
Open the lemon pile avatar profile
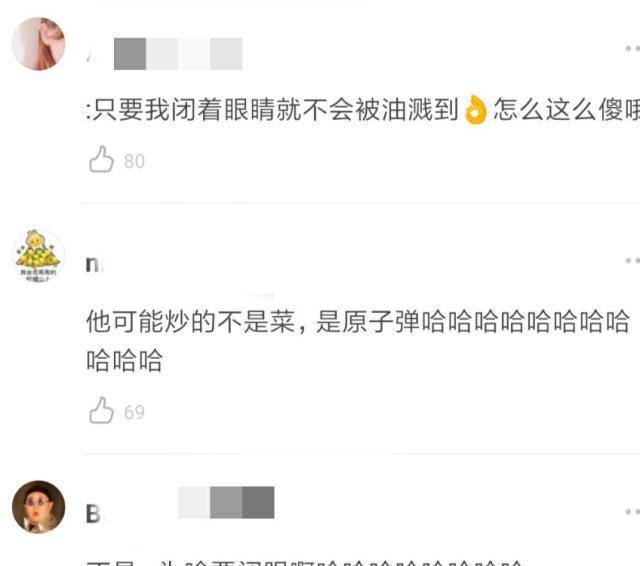[x=38, y=256]
